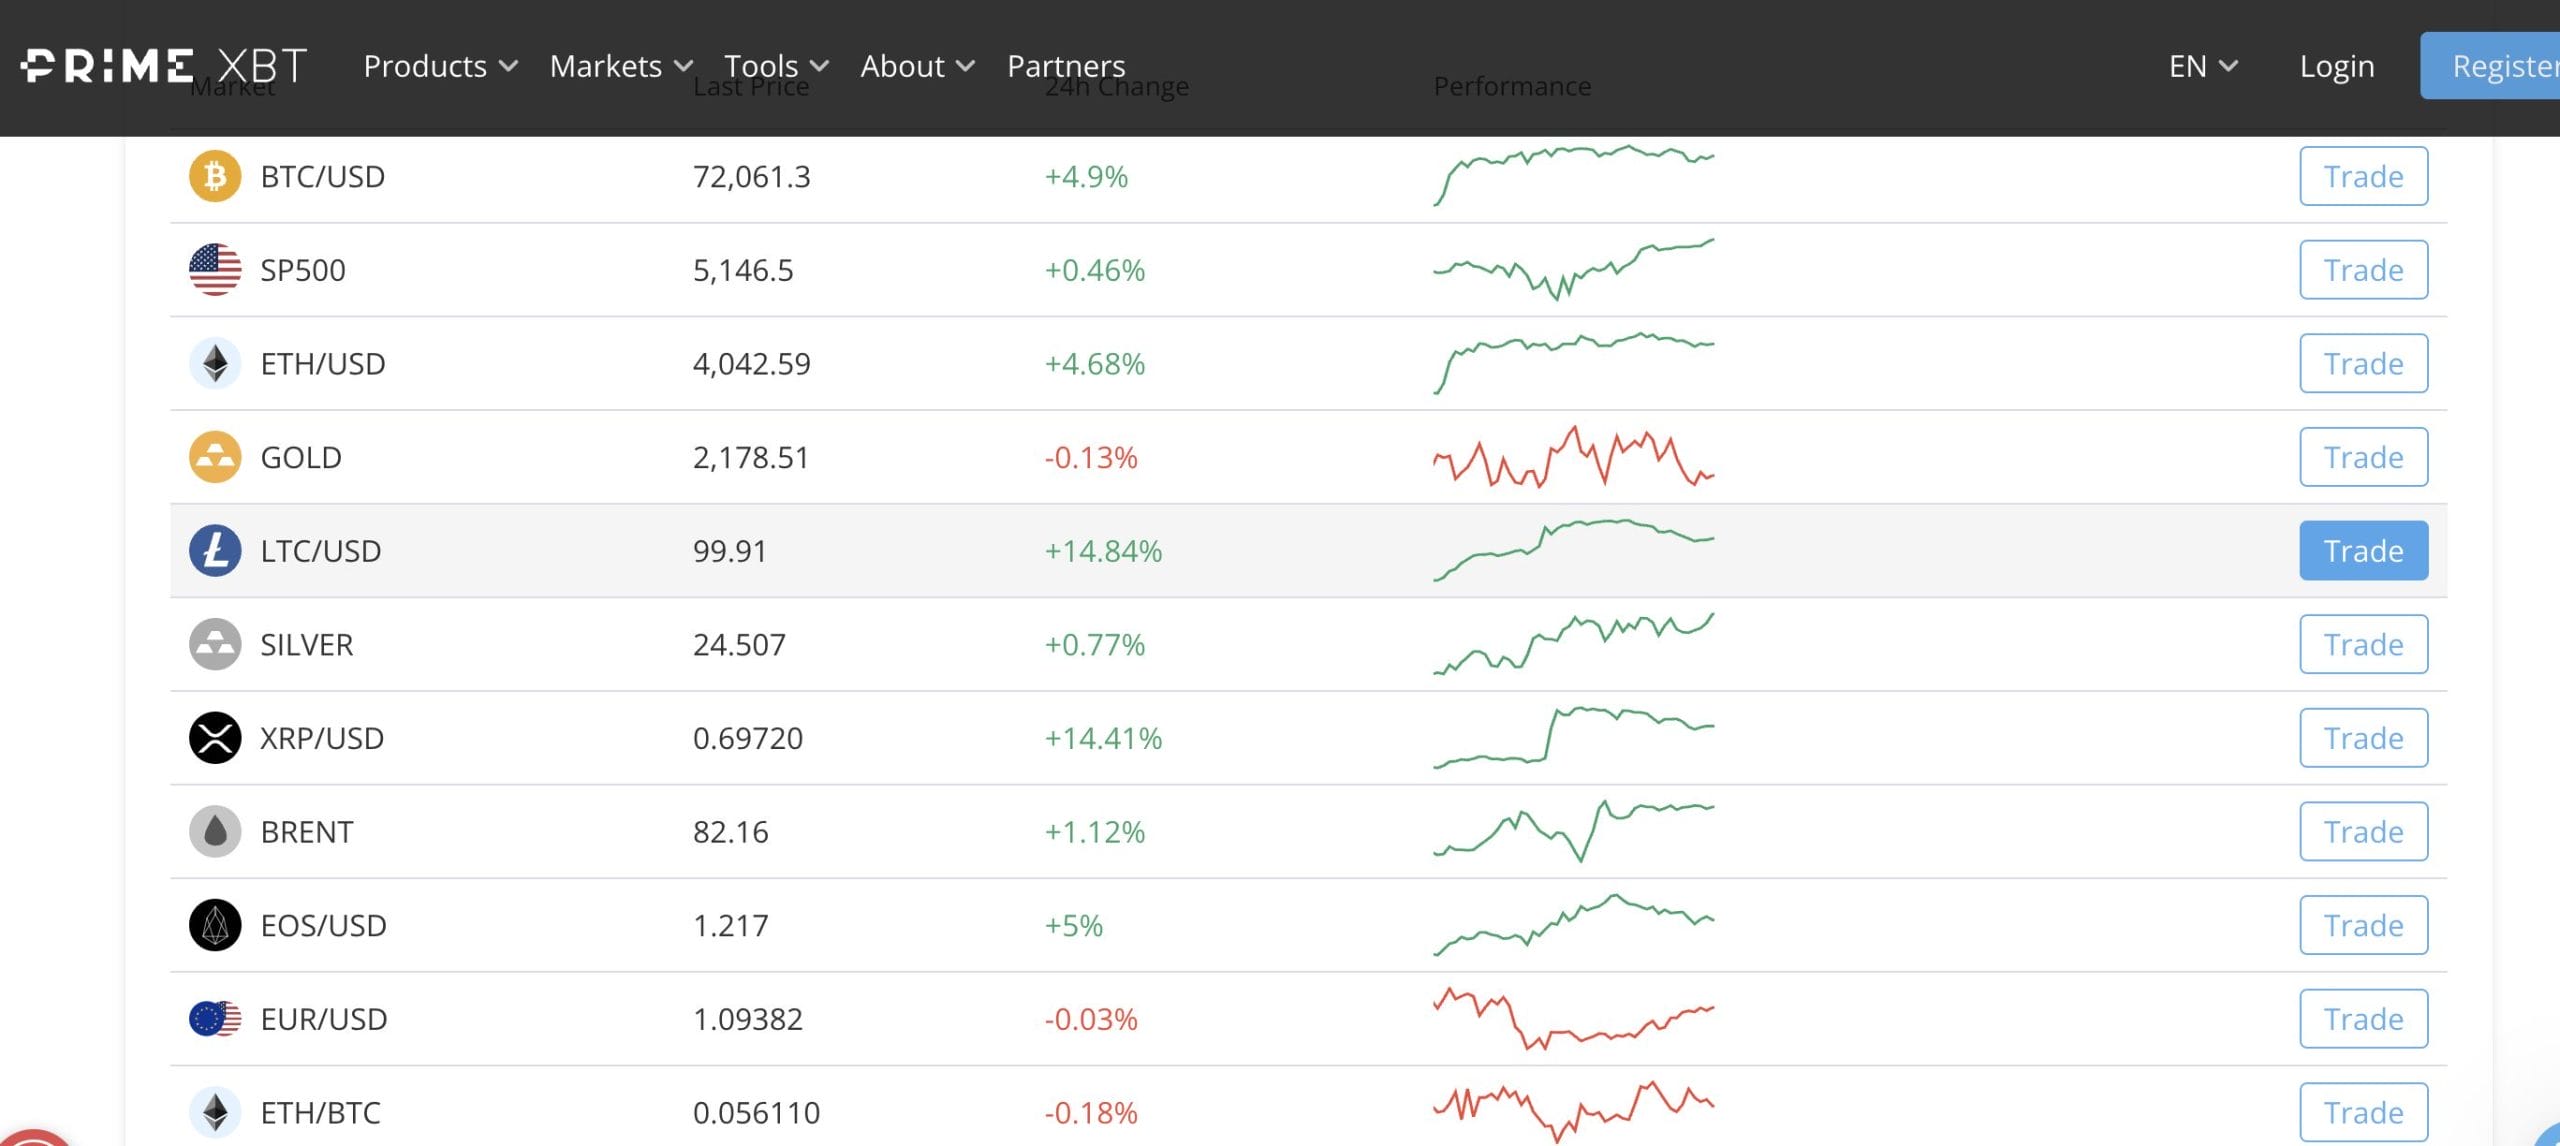Click Trade for GOLD
This screenshot has height=1146, width=2560.
point(2363,457)
